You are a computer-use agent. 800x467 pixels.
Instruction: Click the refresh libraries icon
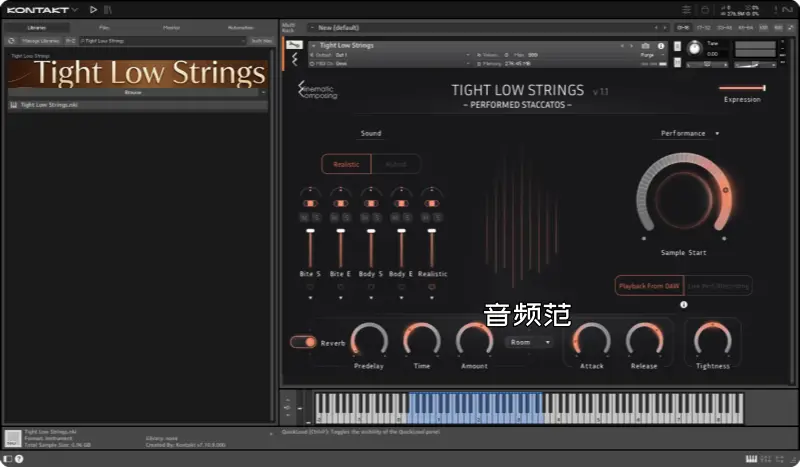click(x=11, y=41)
